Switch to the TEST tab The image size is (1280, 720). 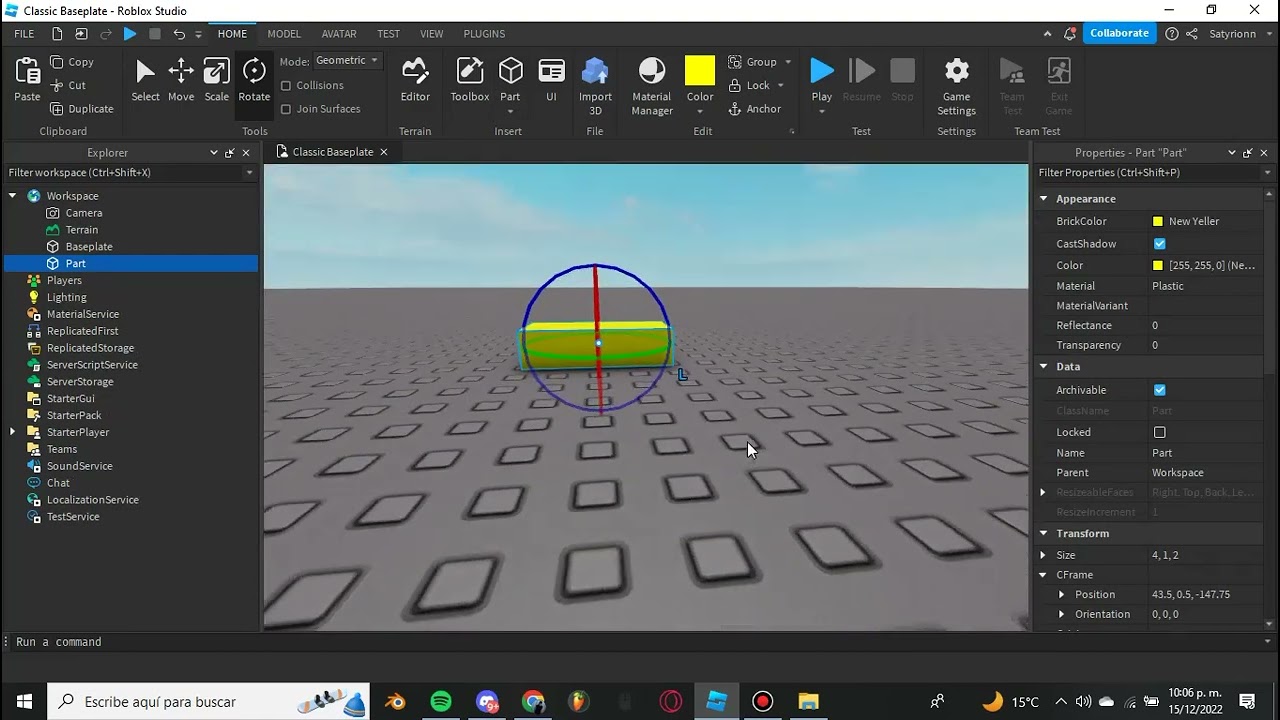388,34
